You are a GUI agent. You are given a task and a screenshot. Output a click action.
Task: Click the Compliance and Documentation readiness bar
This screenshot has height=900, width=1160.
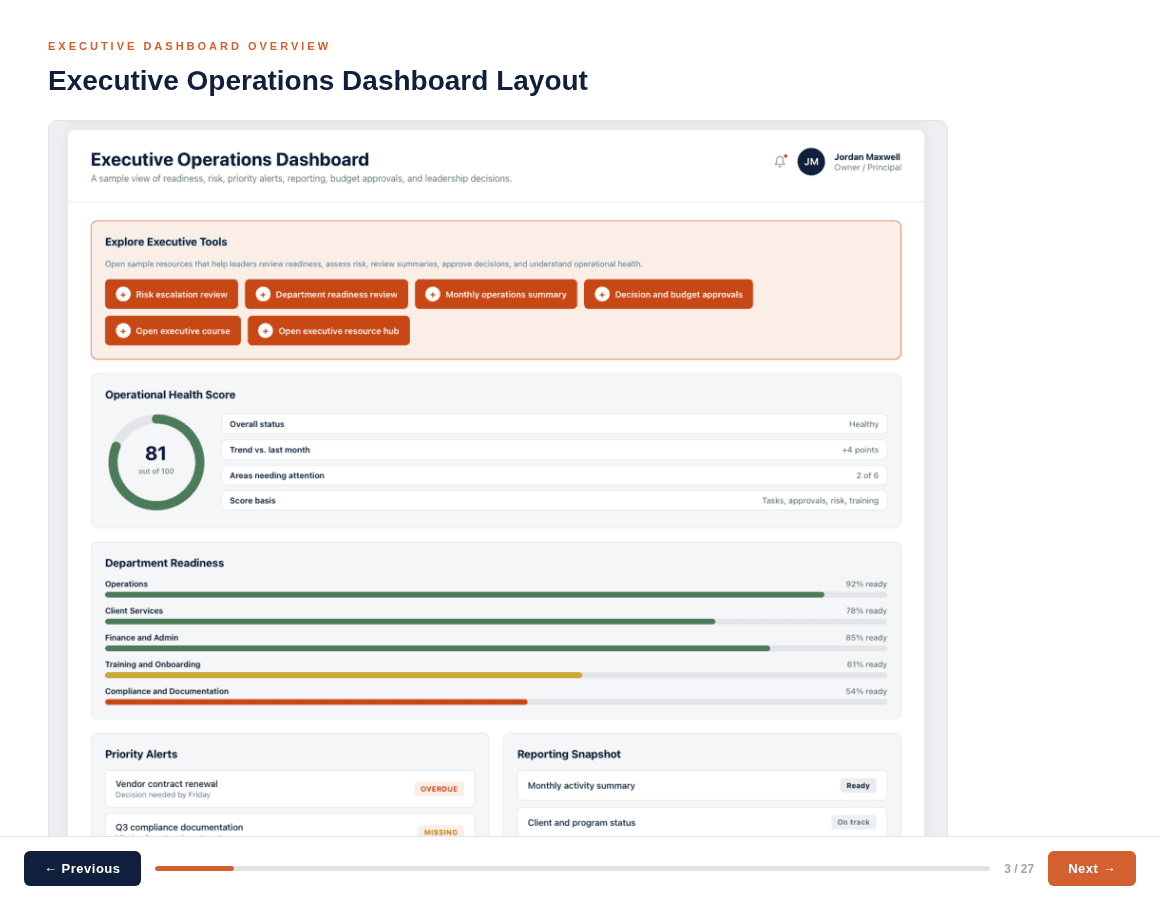pos(496,702)
